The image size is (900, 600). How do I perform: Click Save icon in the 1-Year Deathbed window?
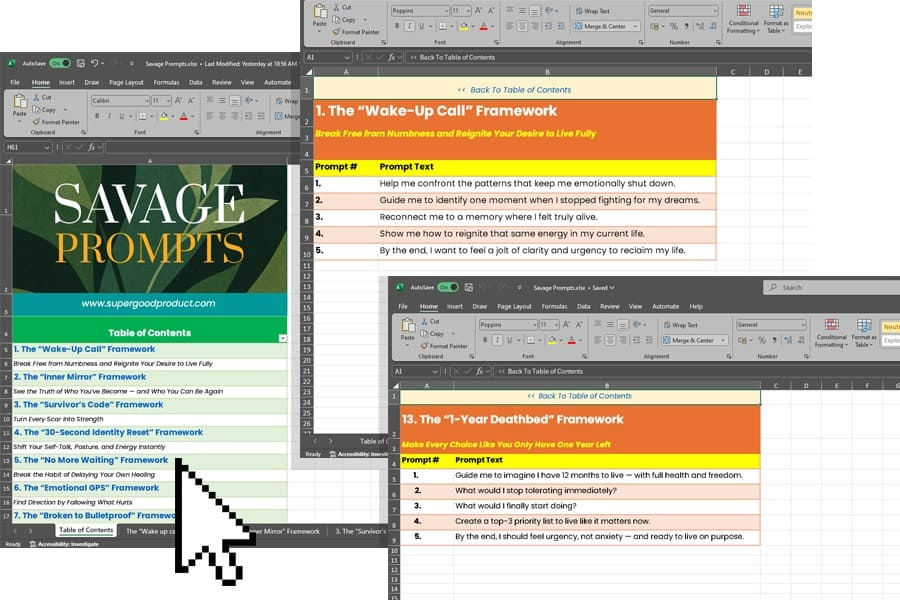coord(469,287)
